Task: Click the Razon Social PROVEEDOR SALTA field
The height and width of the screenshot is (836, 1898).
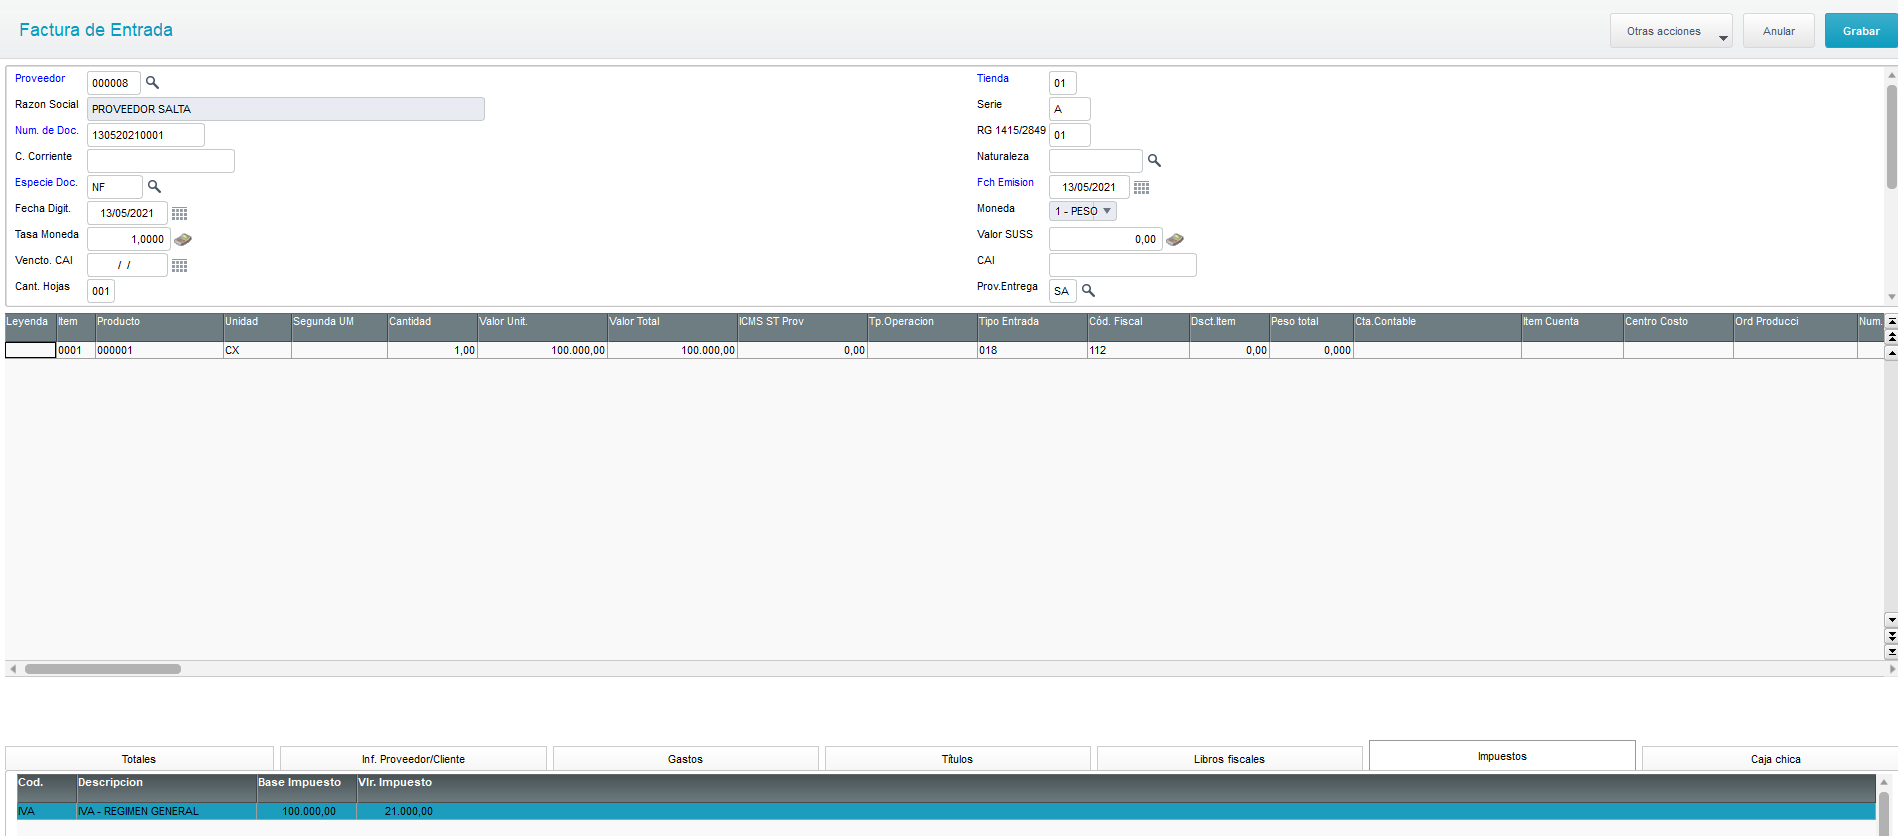Action: pyautogui.click(x=286, y=109)
